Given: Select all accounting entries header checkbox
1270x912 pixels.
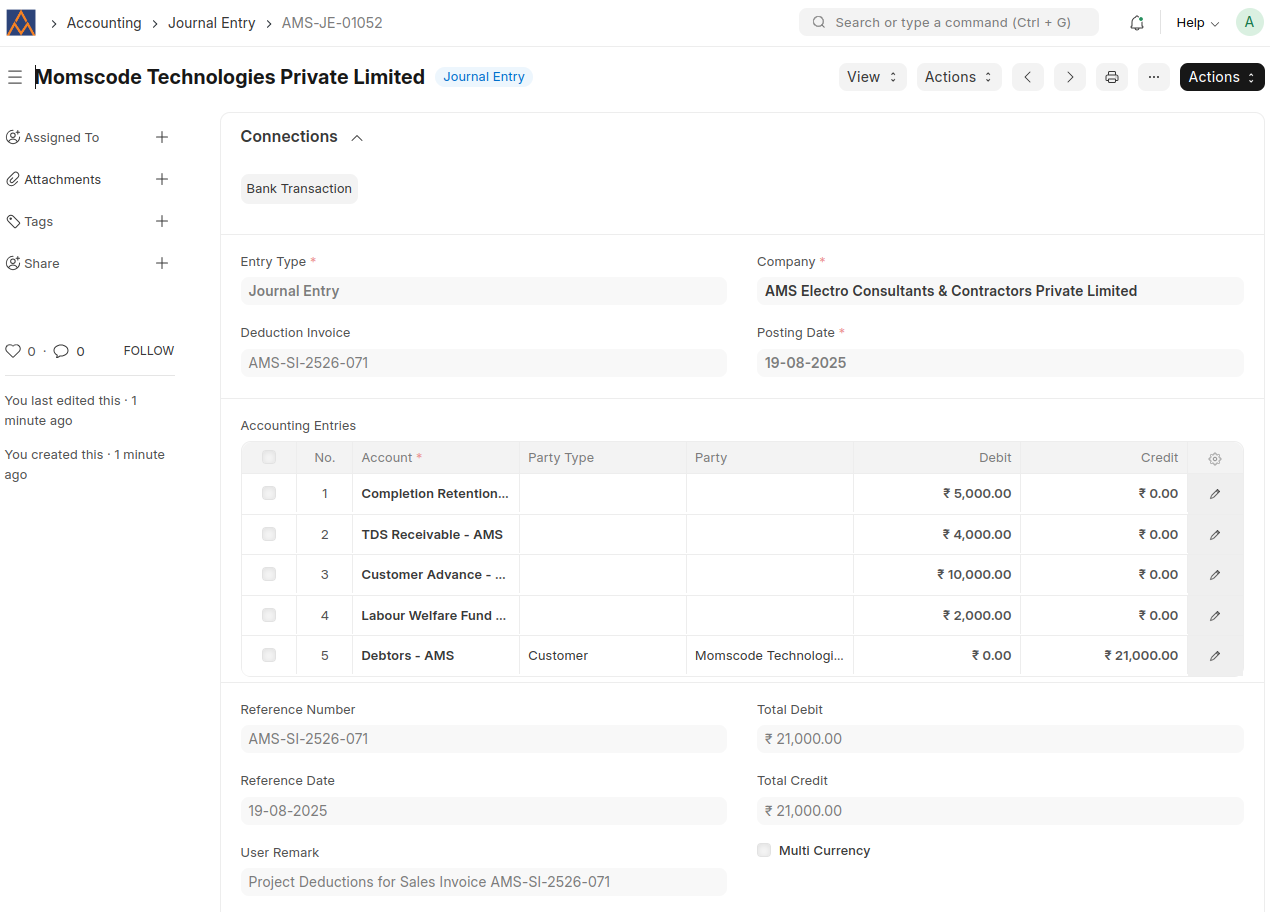Looking at the screenshot, I should (269, 458).
